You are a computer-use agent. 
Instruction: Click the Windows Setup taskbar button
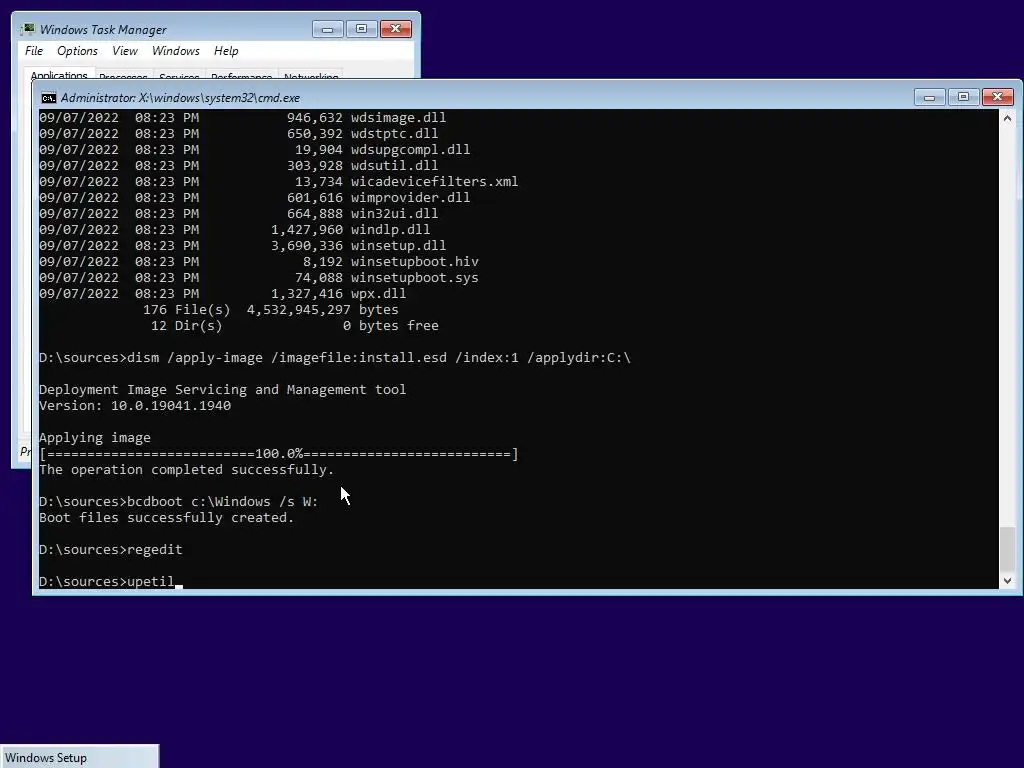79,757
